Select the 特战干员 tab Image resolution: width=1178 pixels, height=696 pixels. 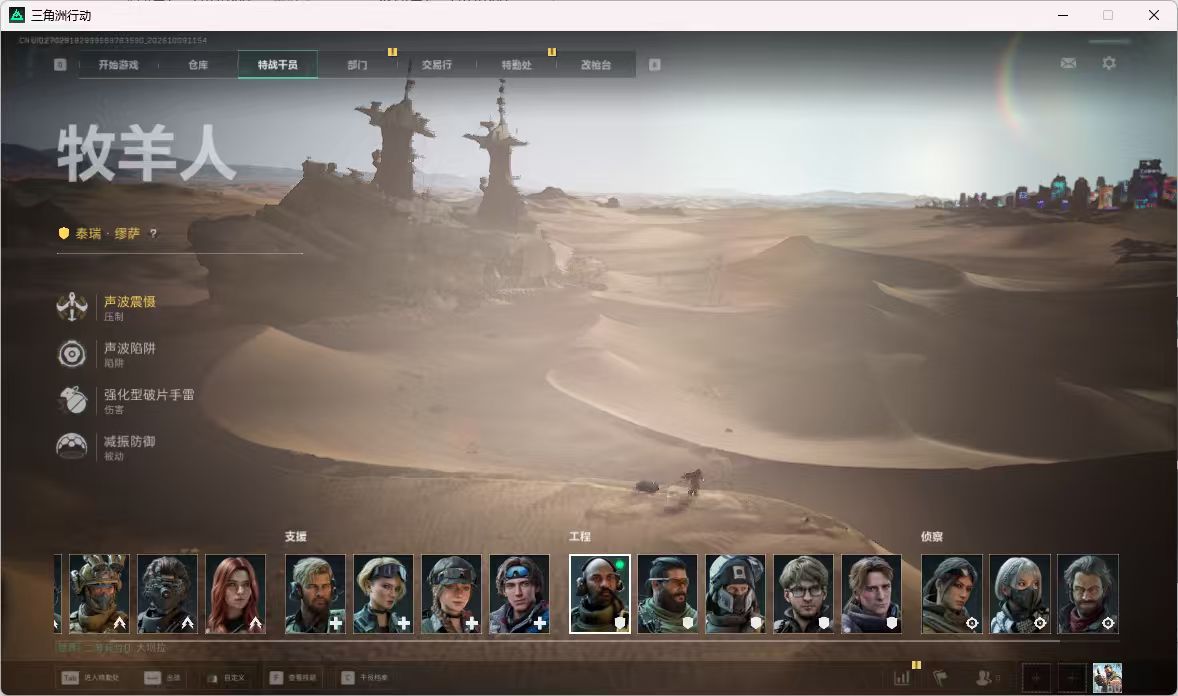[278, 65]
